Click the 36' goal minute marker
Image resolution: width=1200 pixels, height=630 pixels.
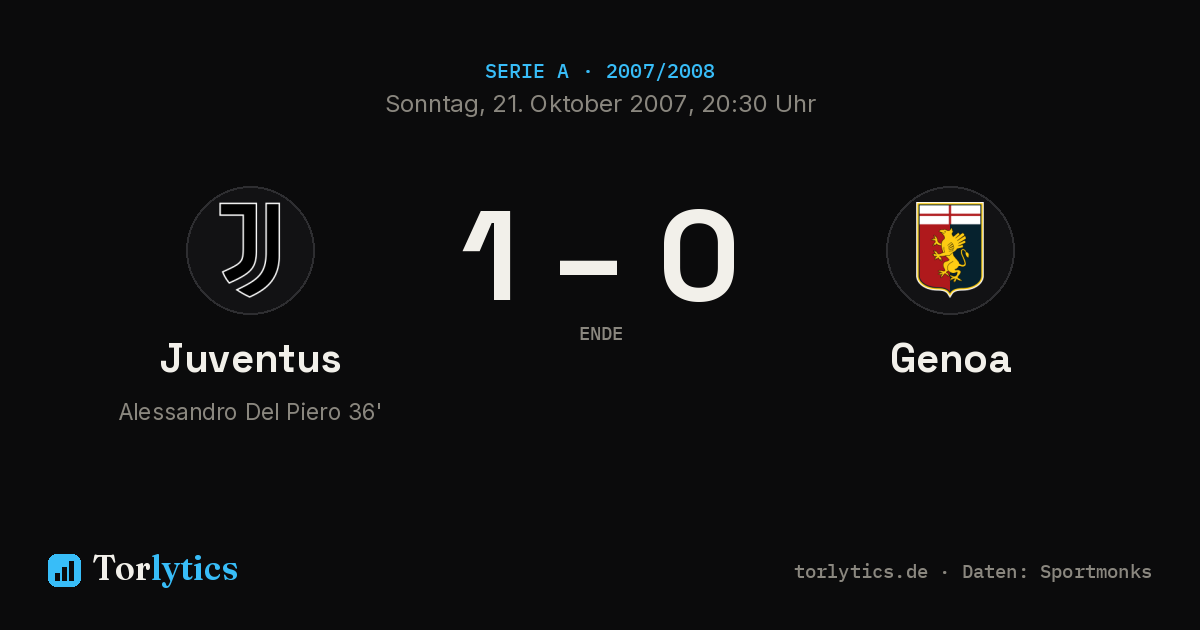point(365,412)
